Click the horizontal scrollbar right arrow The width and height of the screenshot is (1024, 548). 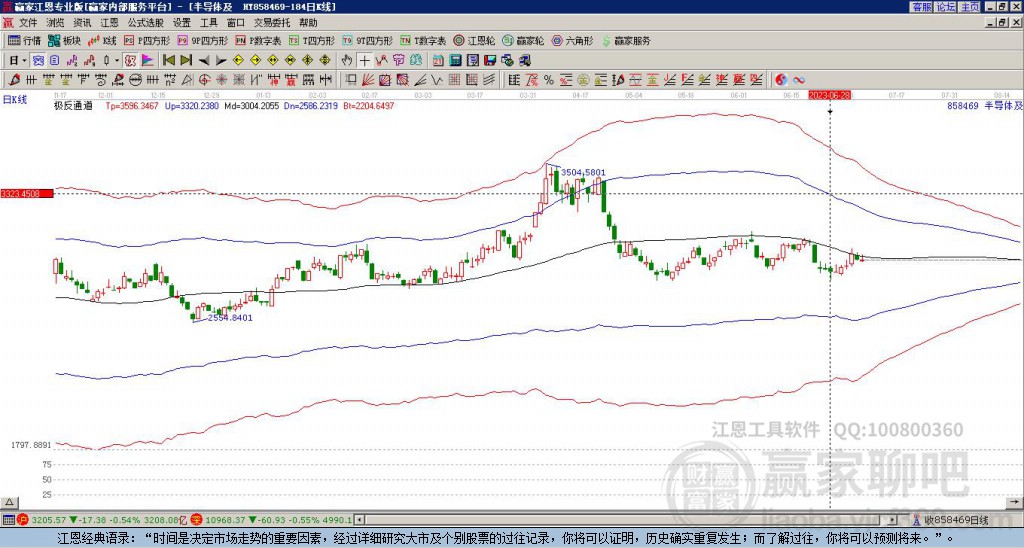892,520
